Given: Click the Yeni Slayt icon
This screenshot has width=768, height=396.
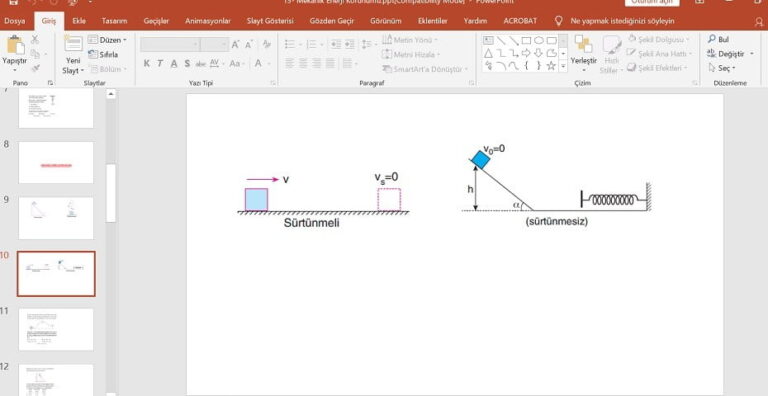Looking at the screenshot, I should coord(73,44).
